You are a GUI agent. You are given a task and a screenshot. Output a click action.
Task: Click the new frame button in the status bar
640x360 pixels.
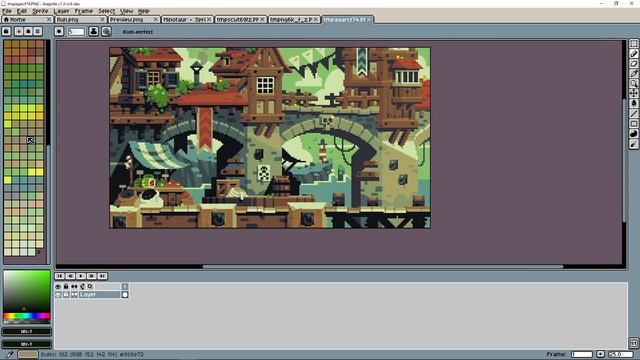pyautogui.click(x=600, y=354)
